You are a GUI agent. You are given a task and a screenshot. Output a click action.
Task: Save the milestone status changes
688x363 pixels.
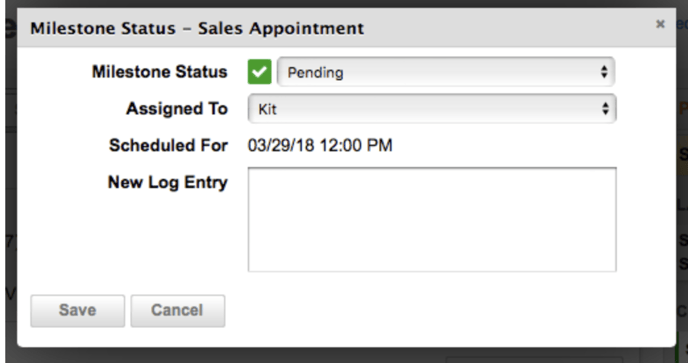tap(78, 311)
